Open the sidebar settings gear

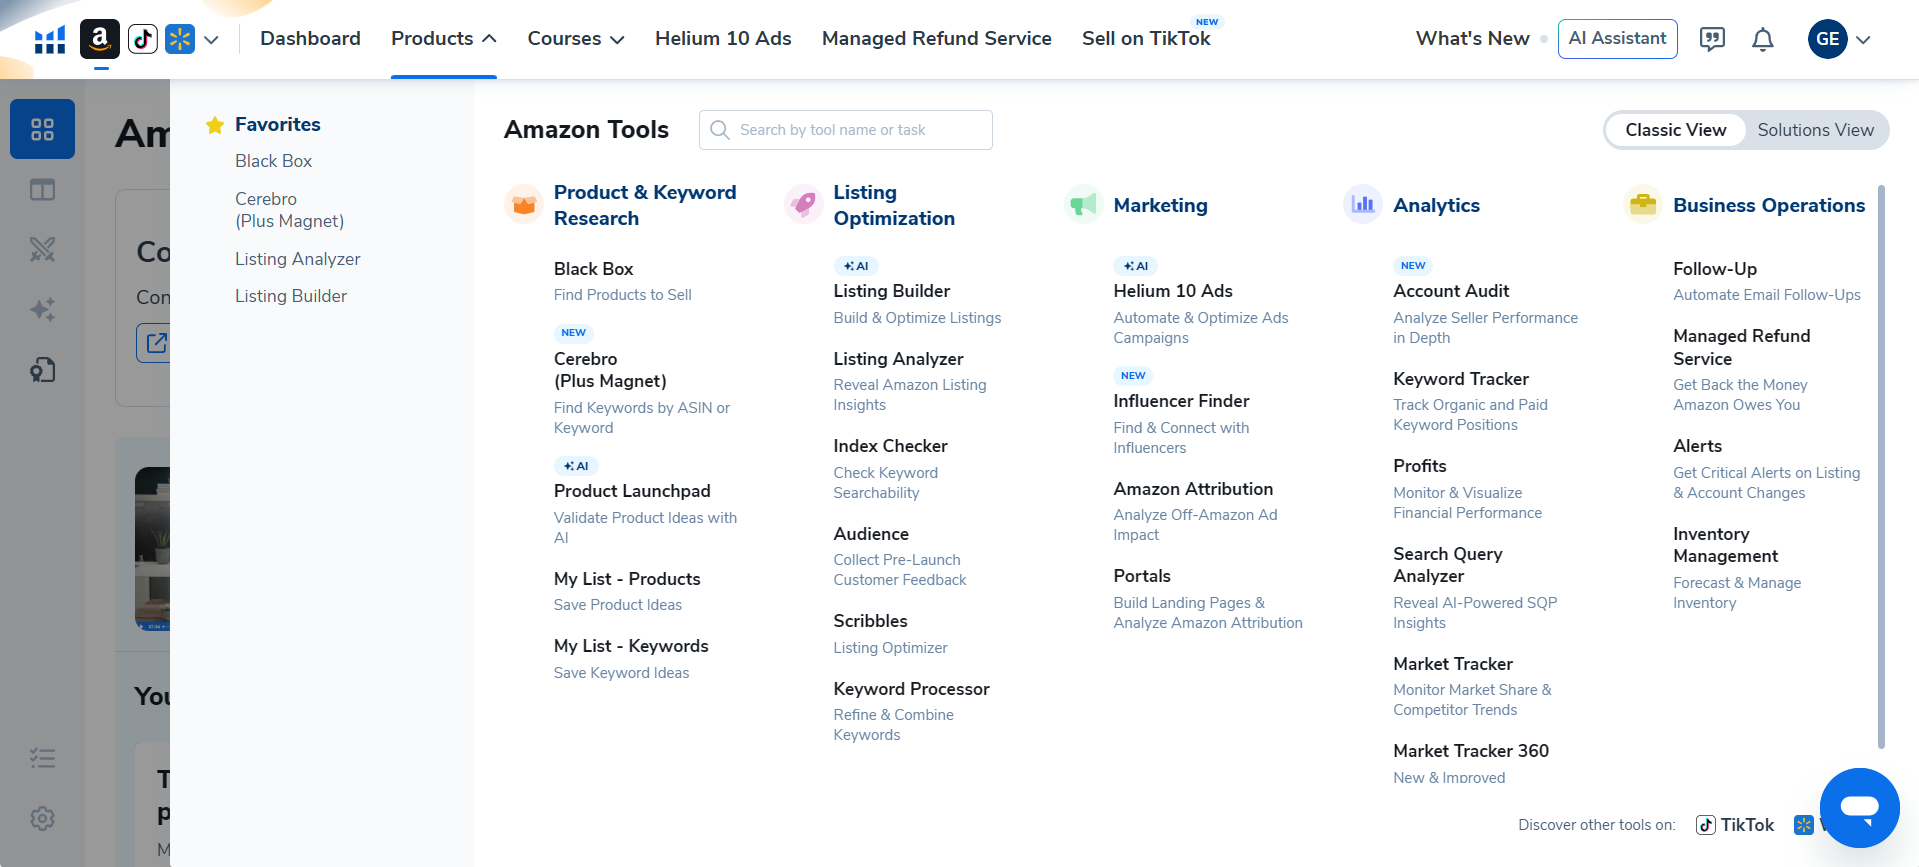tap(42, 818)
